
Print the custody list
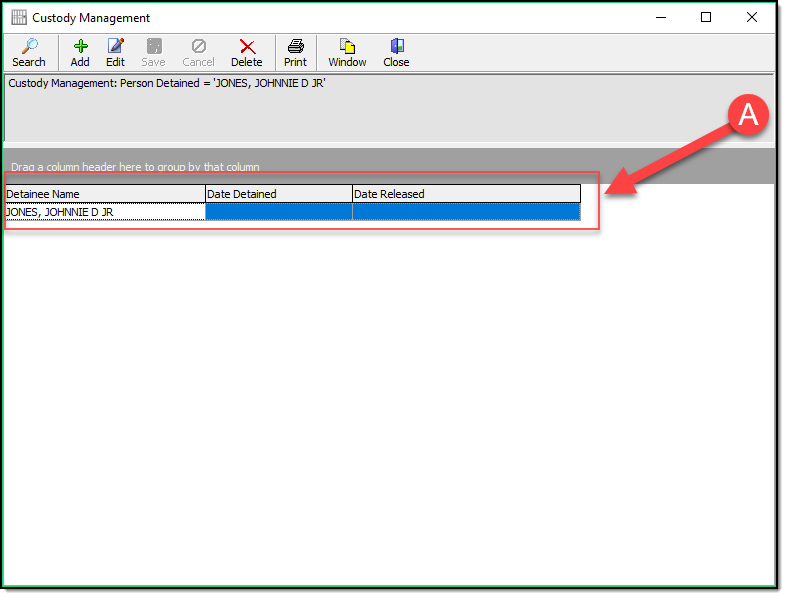(295, 47)
